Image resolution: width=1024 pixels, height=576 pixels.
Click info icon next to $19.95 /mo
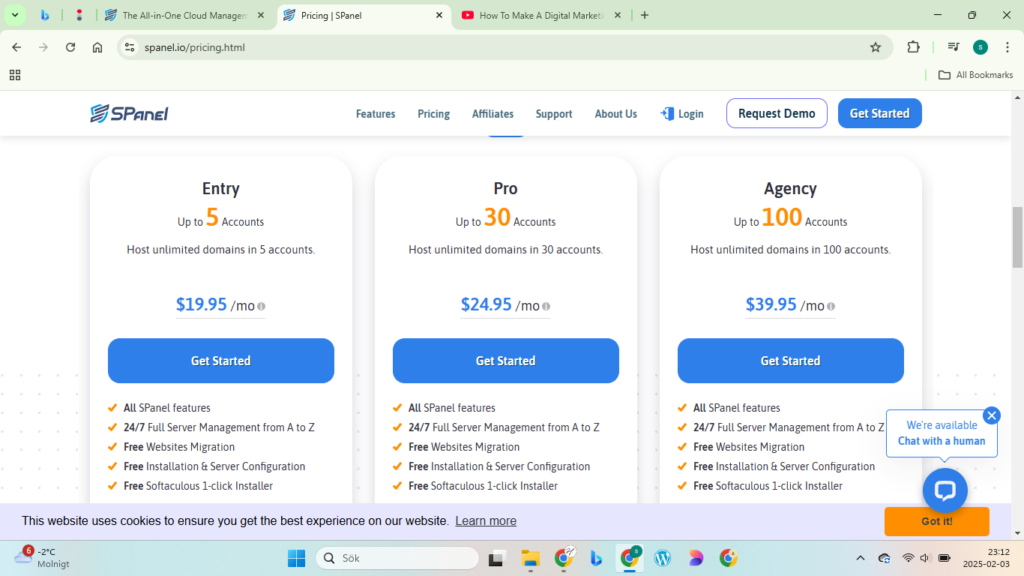click(261, 306)
